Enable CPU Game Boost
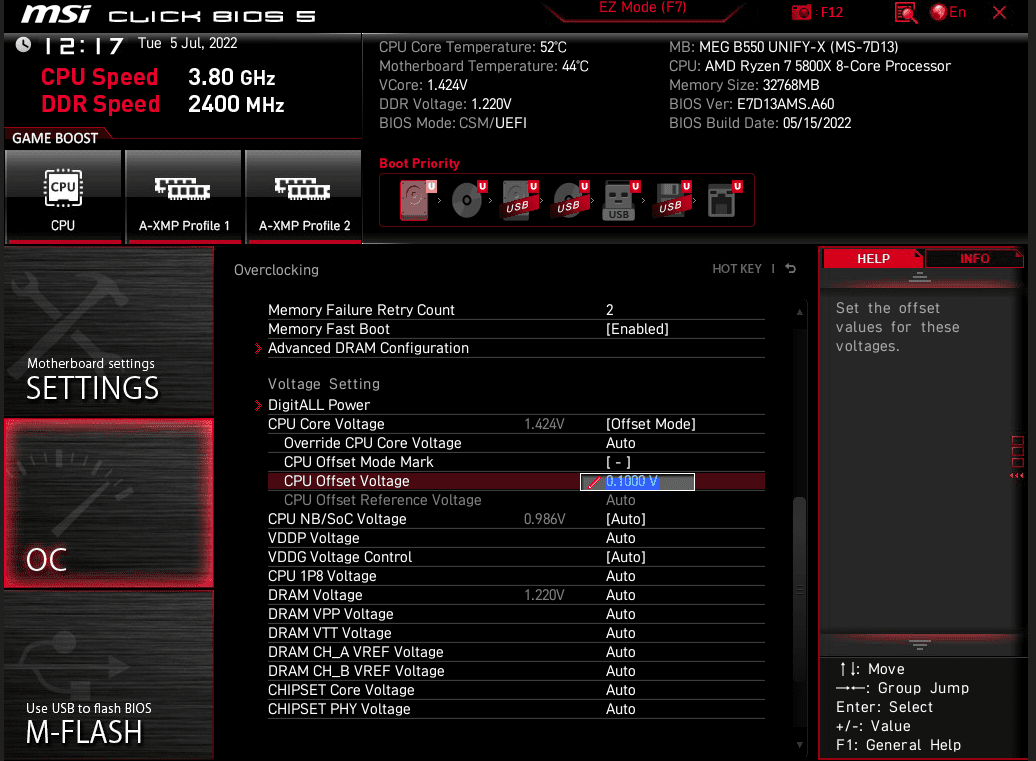Image resolution: width=1036 pixels, height=761 pixels. (63, 197)
